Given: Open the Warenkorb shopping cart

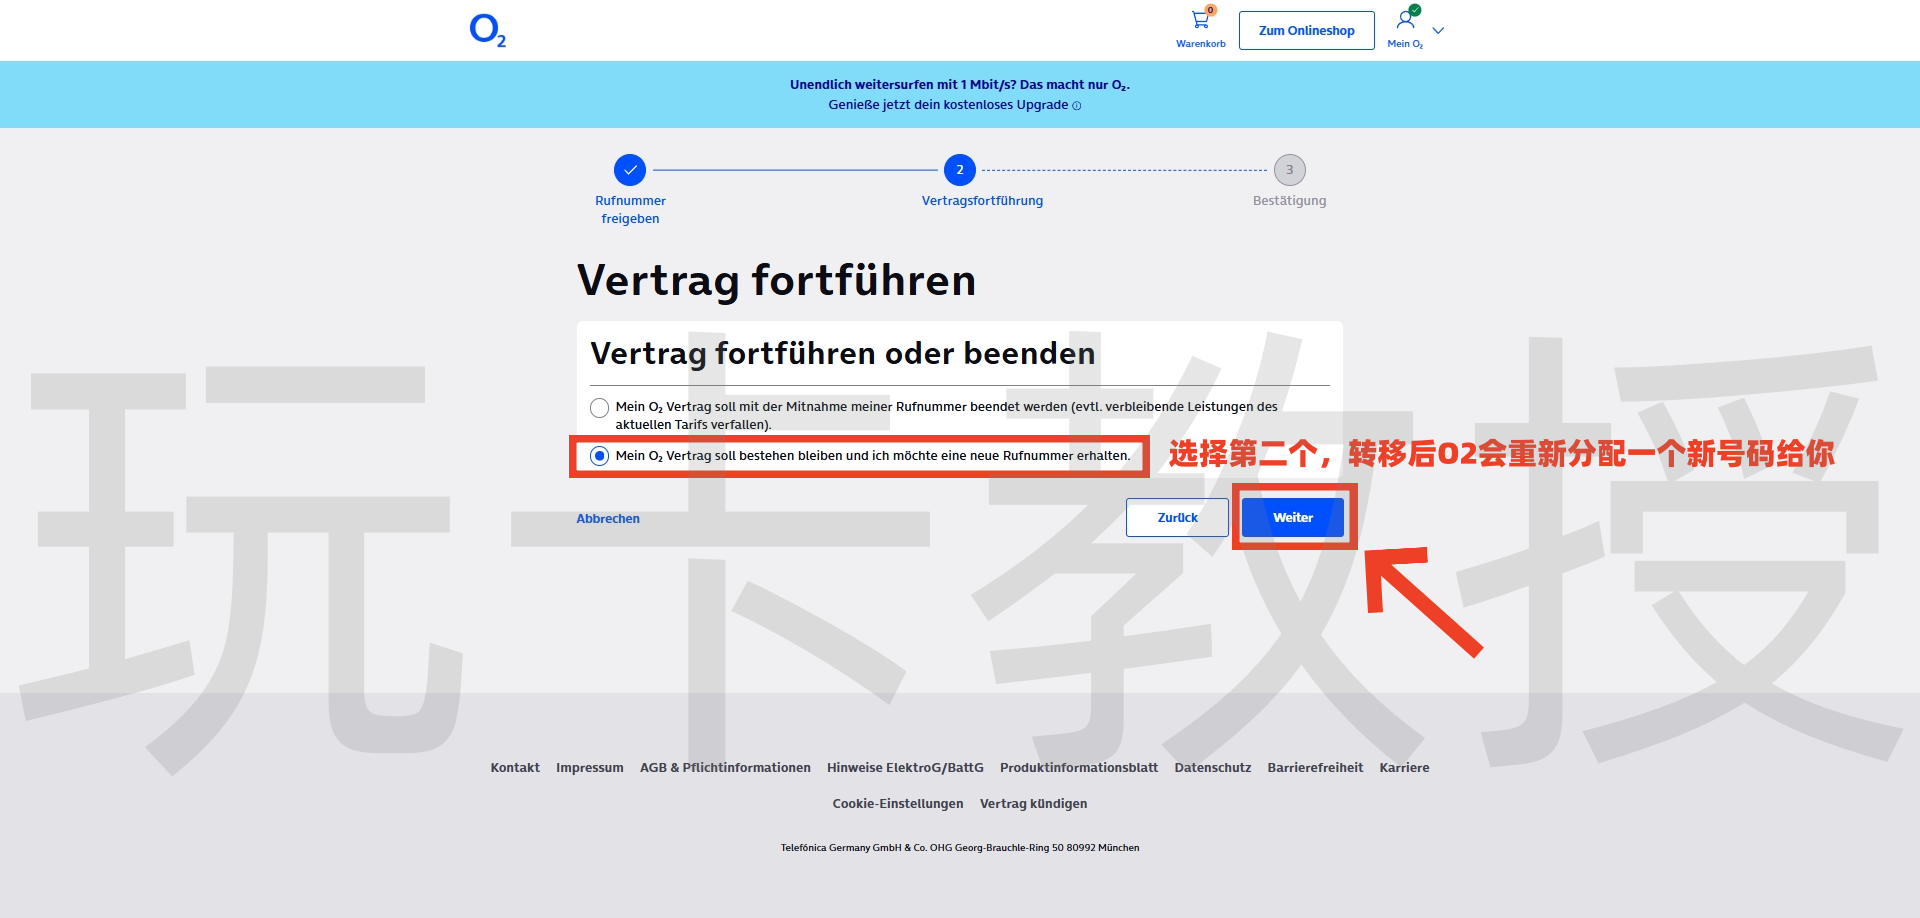Looking at the screenshot, I should pyautogui.click(x=1200, y=28).
